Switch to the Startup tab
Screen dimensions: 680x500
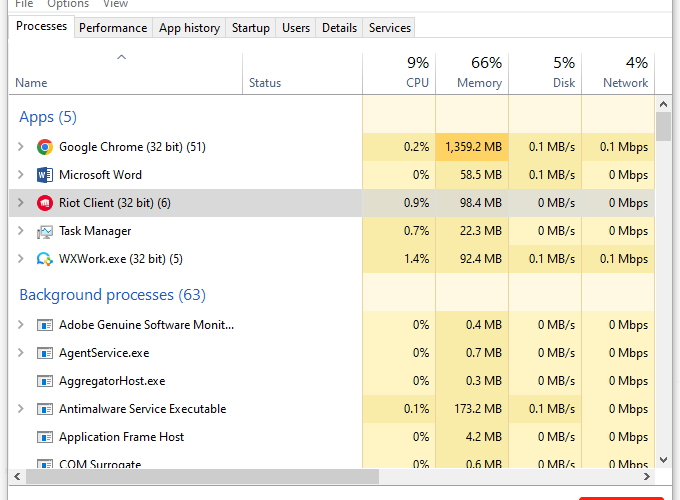click(x=251, y=28)
